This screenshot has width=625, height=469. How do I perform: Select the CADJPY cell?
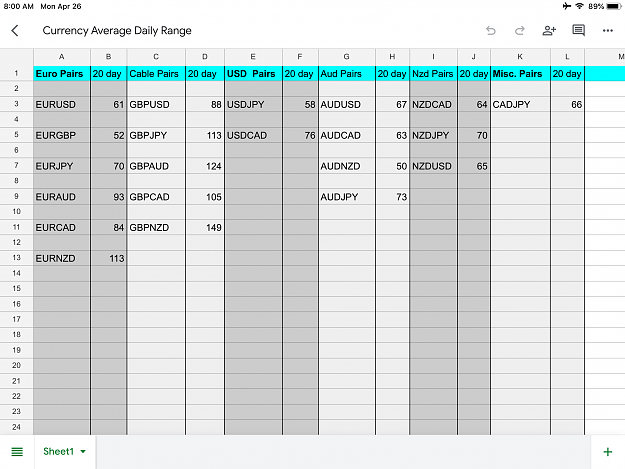(x=520, y=104)
